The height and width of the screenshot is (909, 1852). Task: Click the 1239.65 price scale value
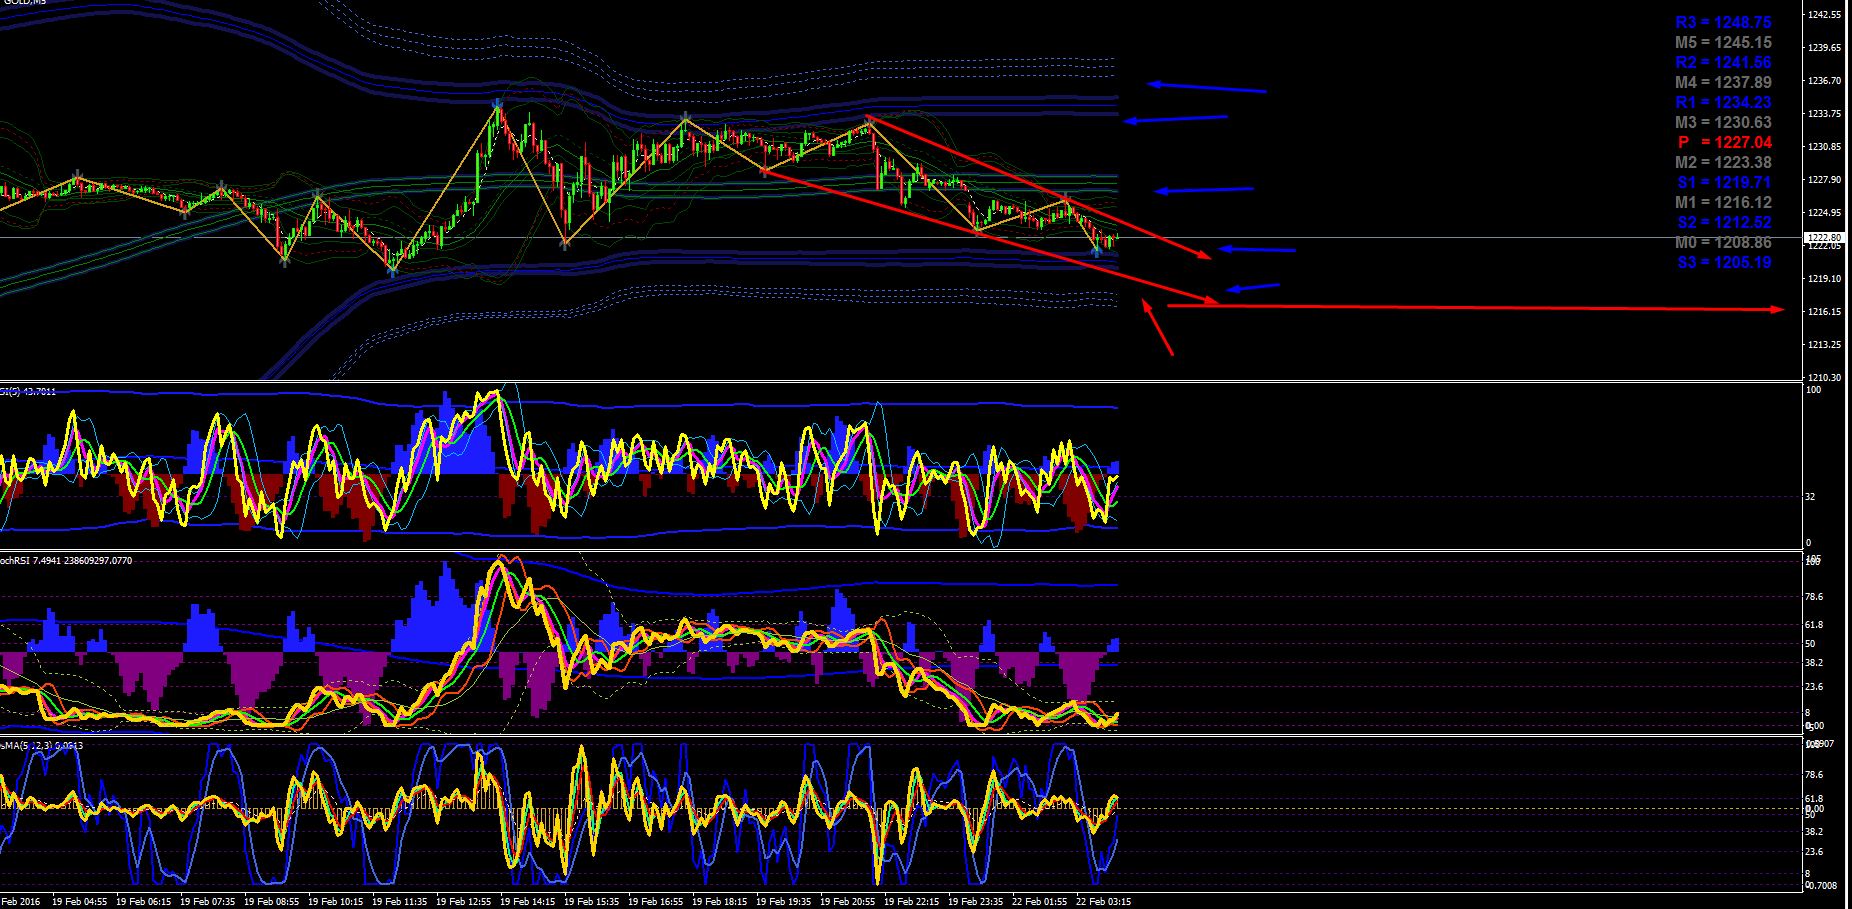tap(1824, 48)
